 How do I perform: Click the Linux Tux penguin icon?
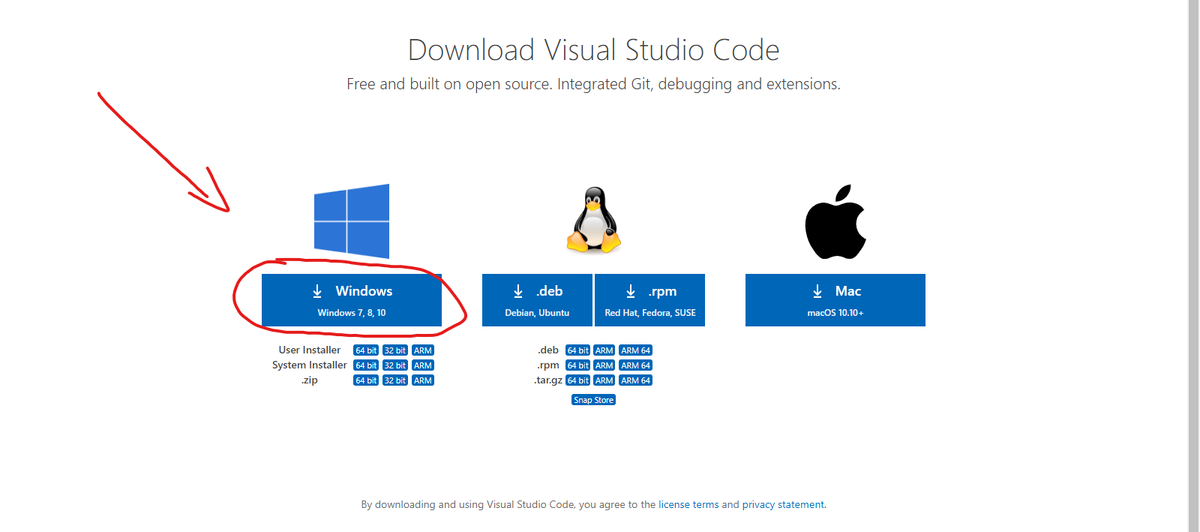tap(593, 219)
